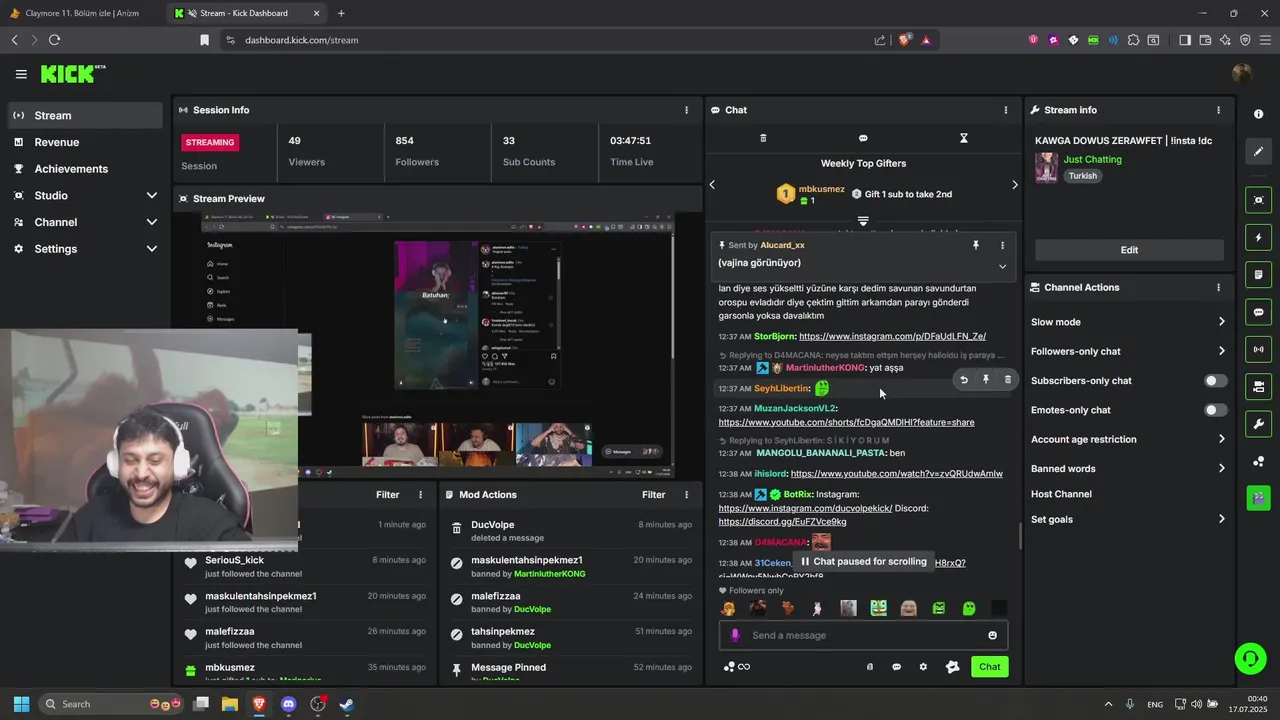Image resolution: width=1280 pixels, height=720 pixels.
Task: Click the hourglass icon in chat toolbar
Action: (x=964, y=138)
